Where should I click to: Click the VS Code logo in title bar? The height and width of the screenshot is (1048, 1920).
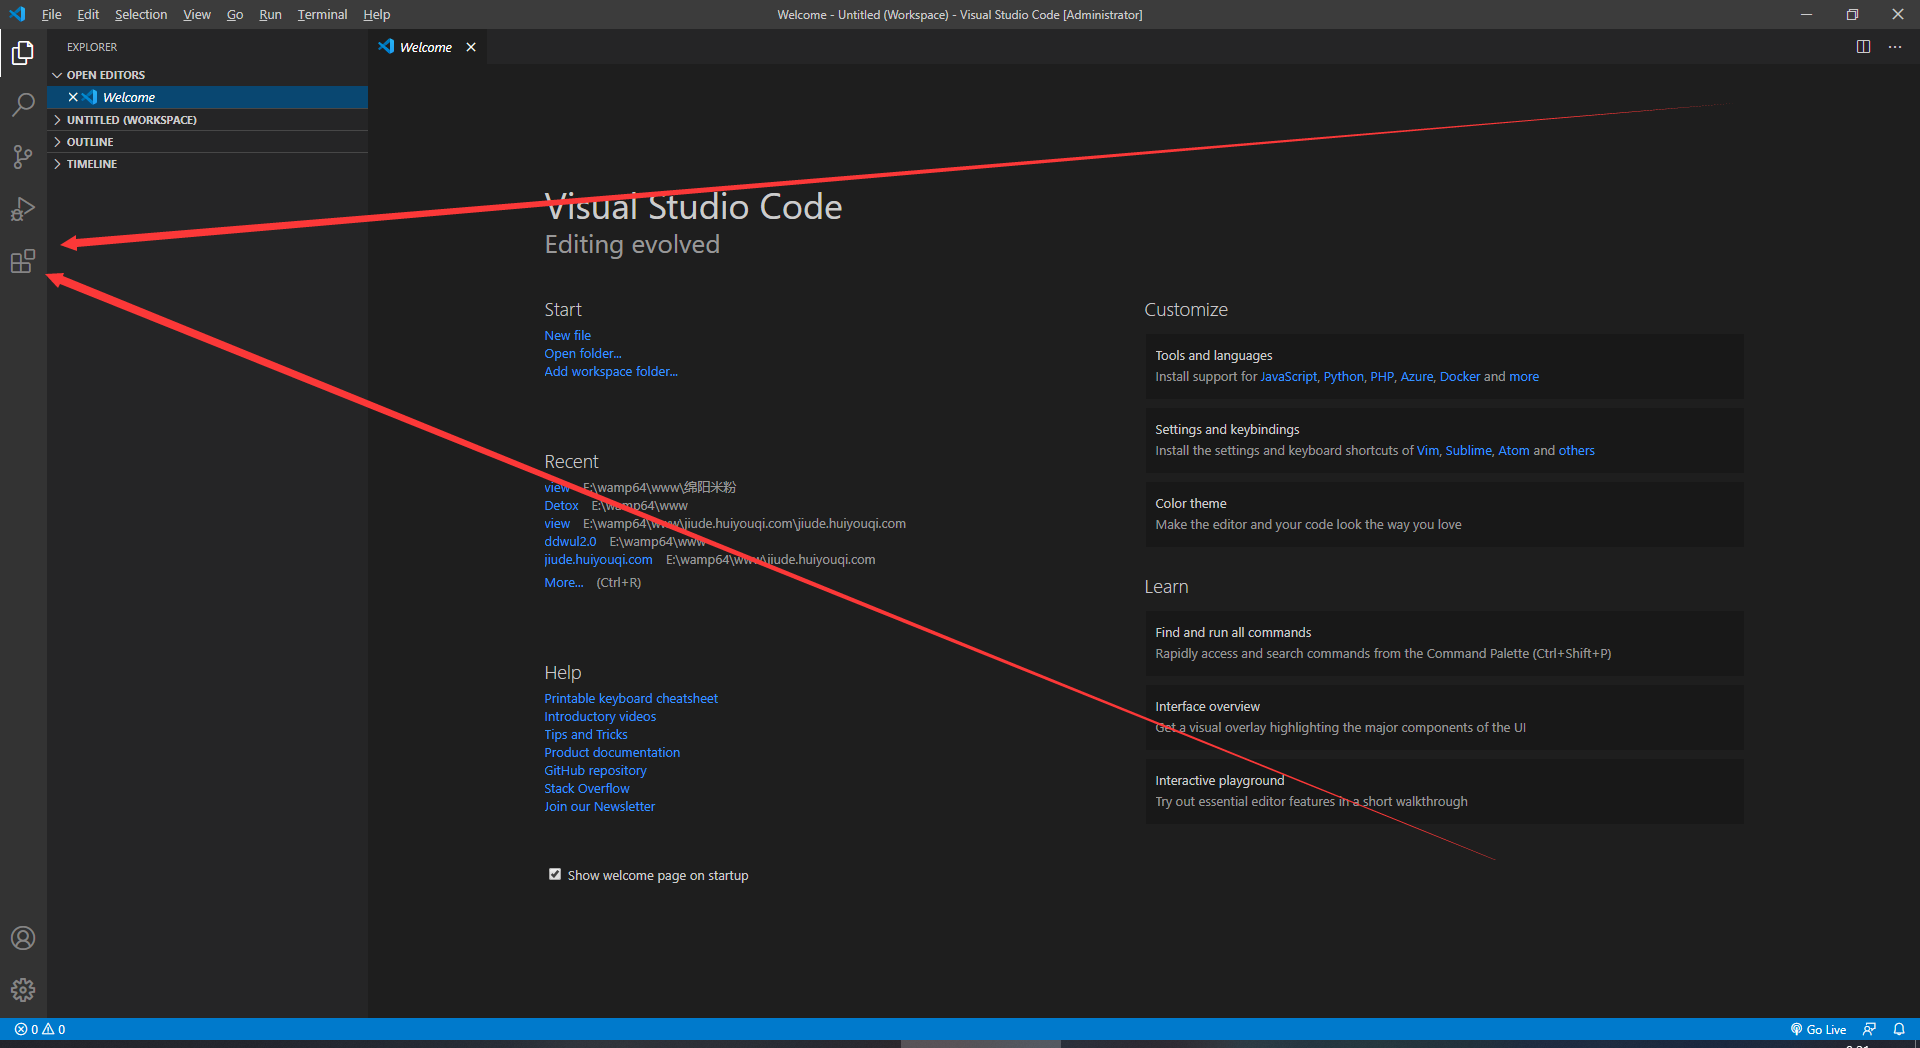coord(17,14)
